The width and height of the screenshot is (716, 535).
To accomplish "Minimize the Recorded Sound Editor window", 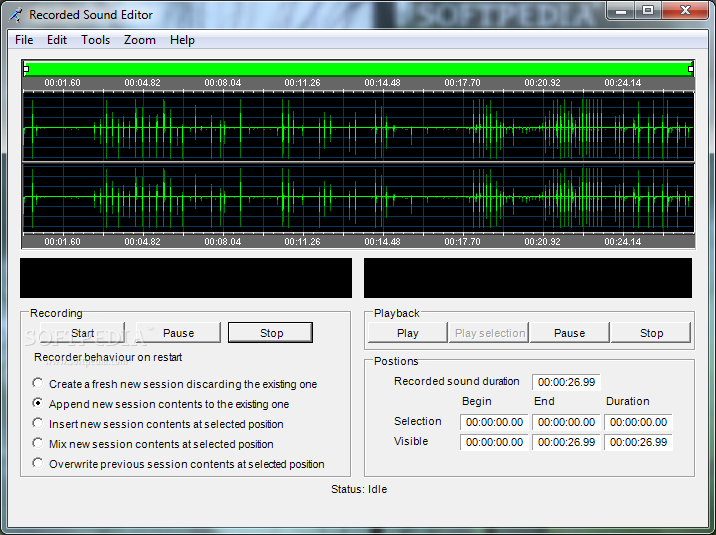I will [621, 10].
